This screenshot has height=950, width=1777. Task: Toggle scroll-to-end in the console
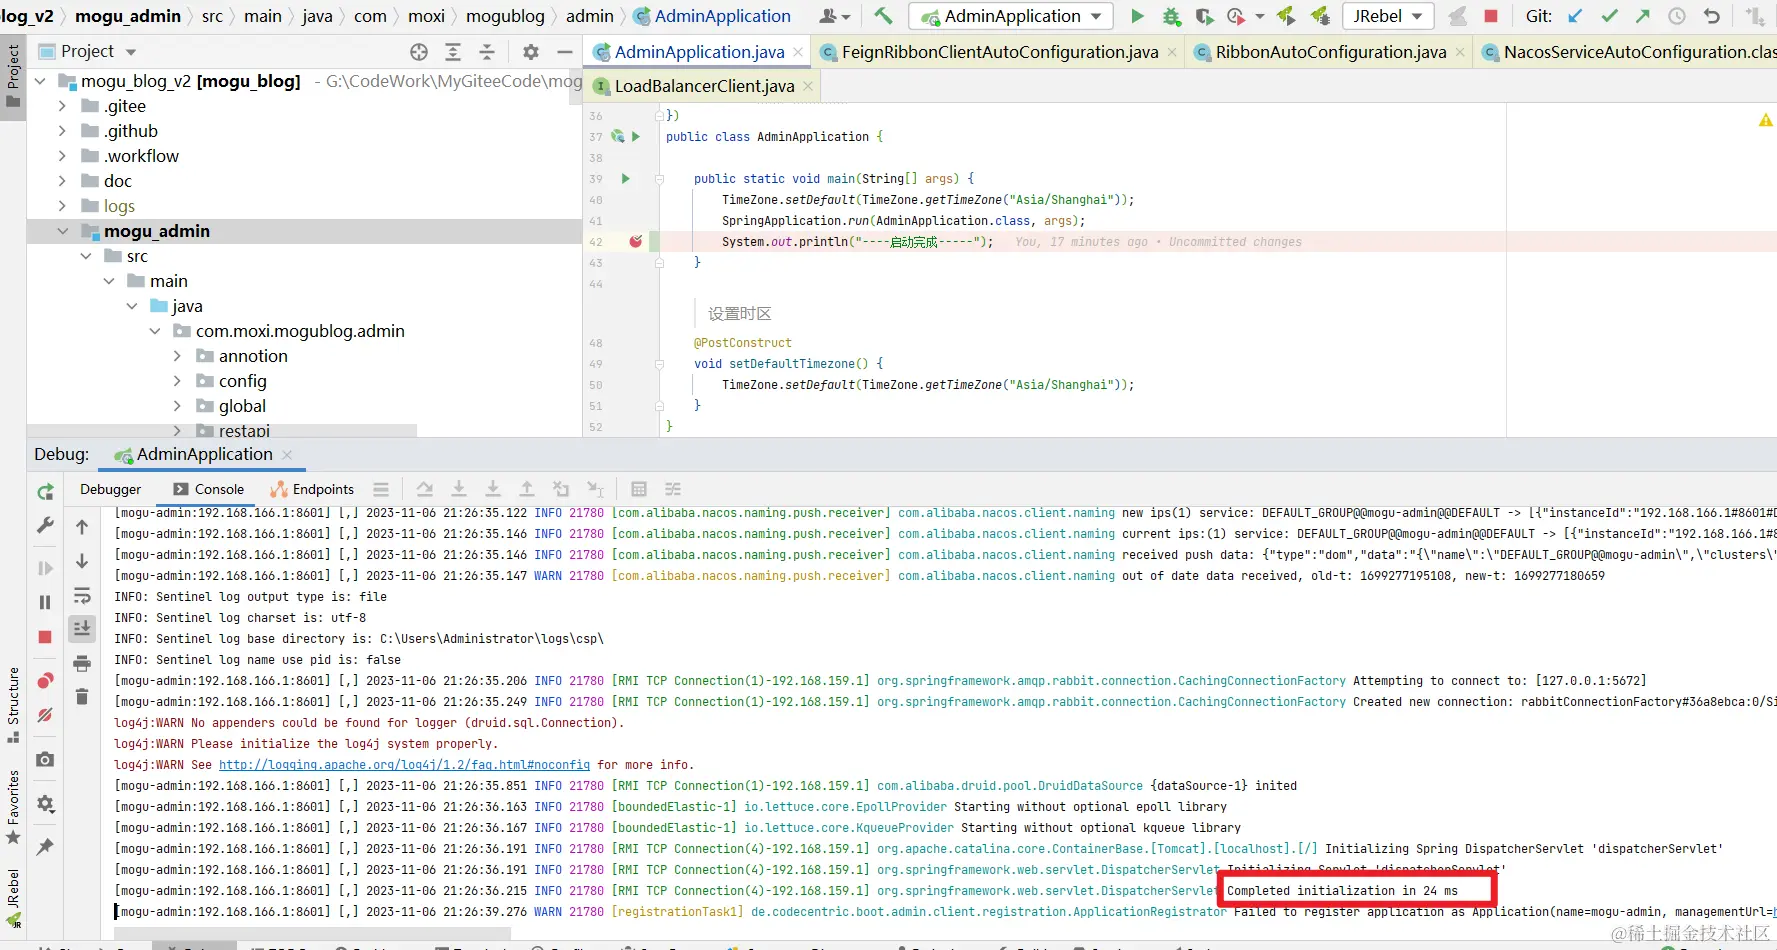pyautogui.click(x=82, y=628)
